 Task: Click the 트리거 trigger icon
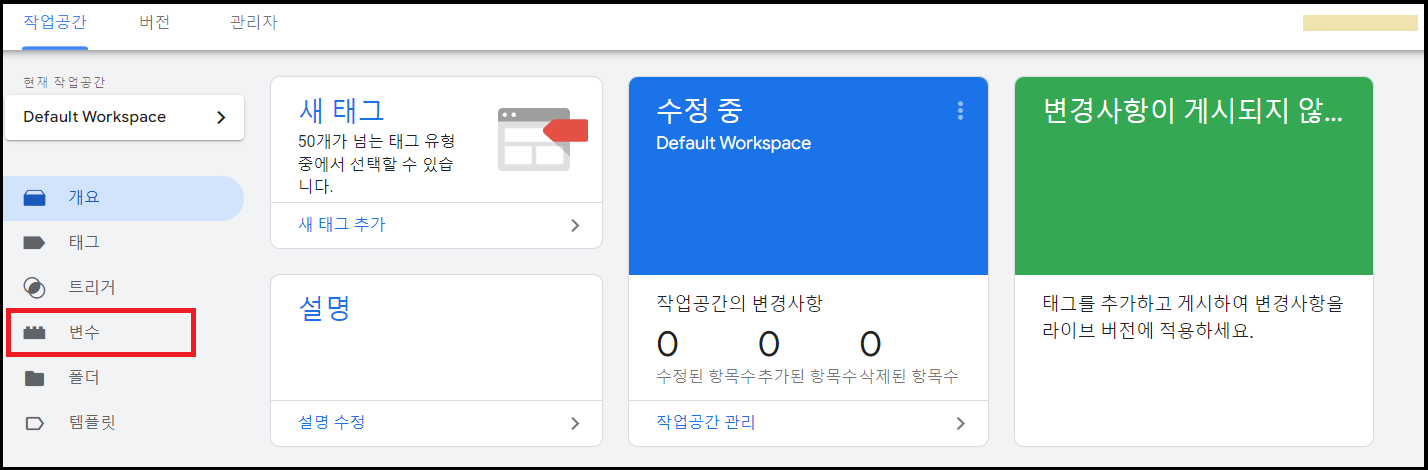35,288
